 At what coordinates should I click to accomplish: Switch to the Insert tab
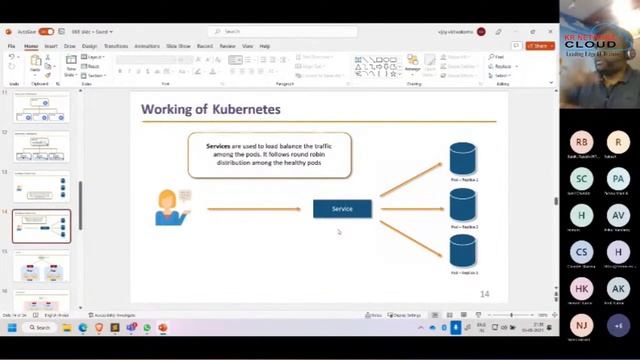[51, 46]
